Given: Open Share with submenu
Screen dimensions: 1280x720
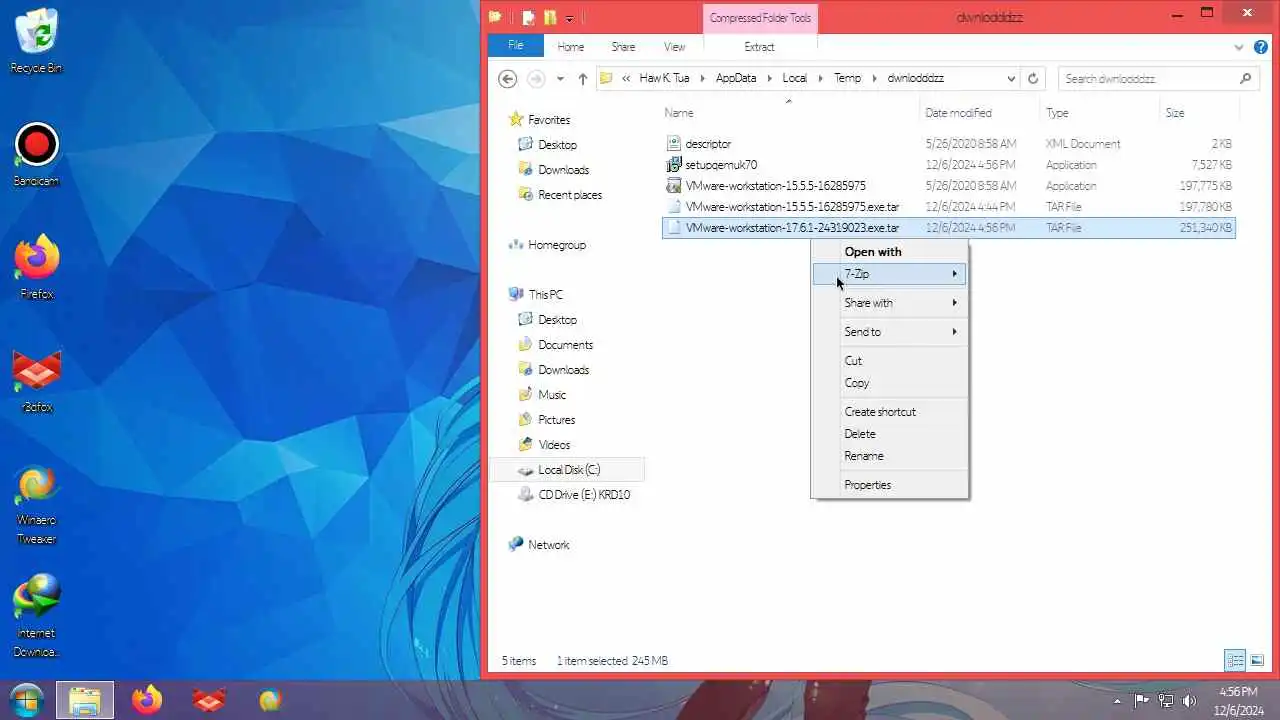Looking at the screenshot, I should click(889, 303).
